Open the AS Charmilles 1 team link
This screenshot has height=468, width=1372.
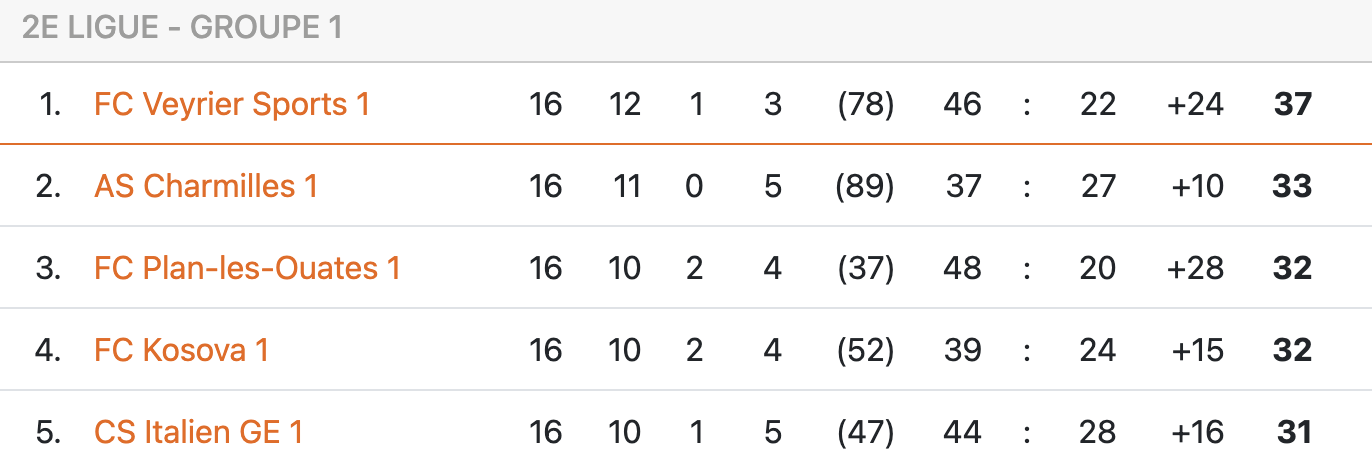[206, 186]
